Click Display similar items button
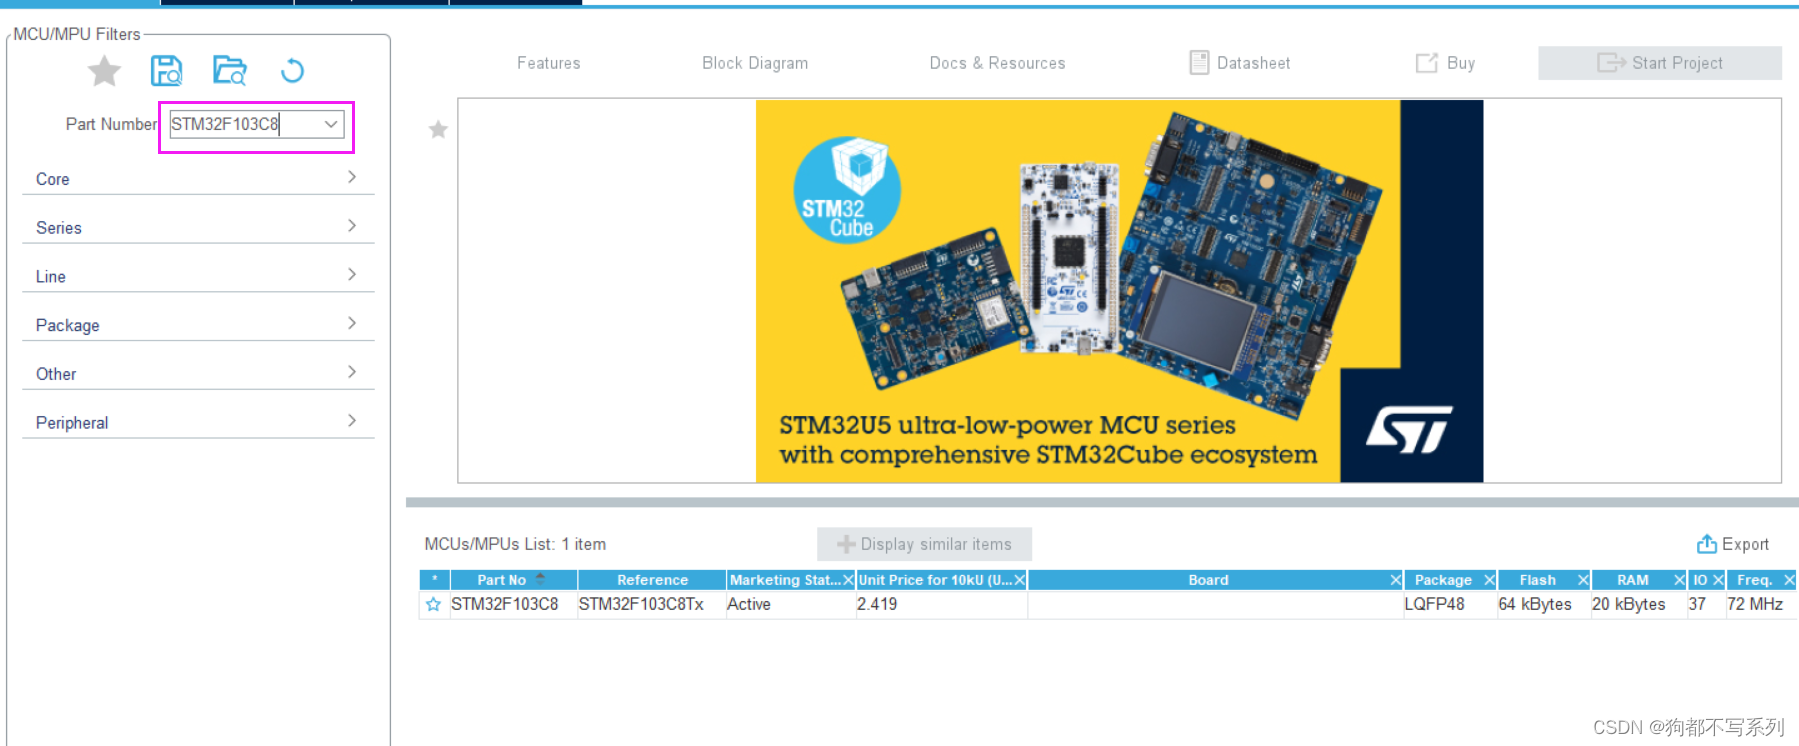The height and width of the screenshot is (746, 1799). point(924,544)
